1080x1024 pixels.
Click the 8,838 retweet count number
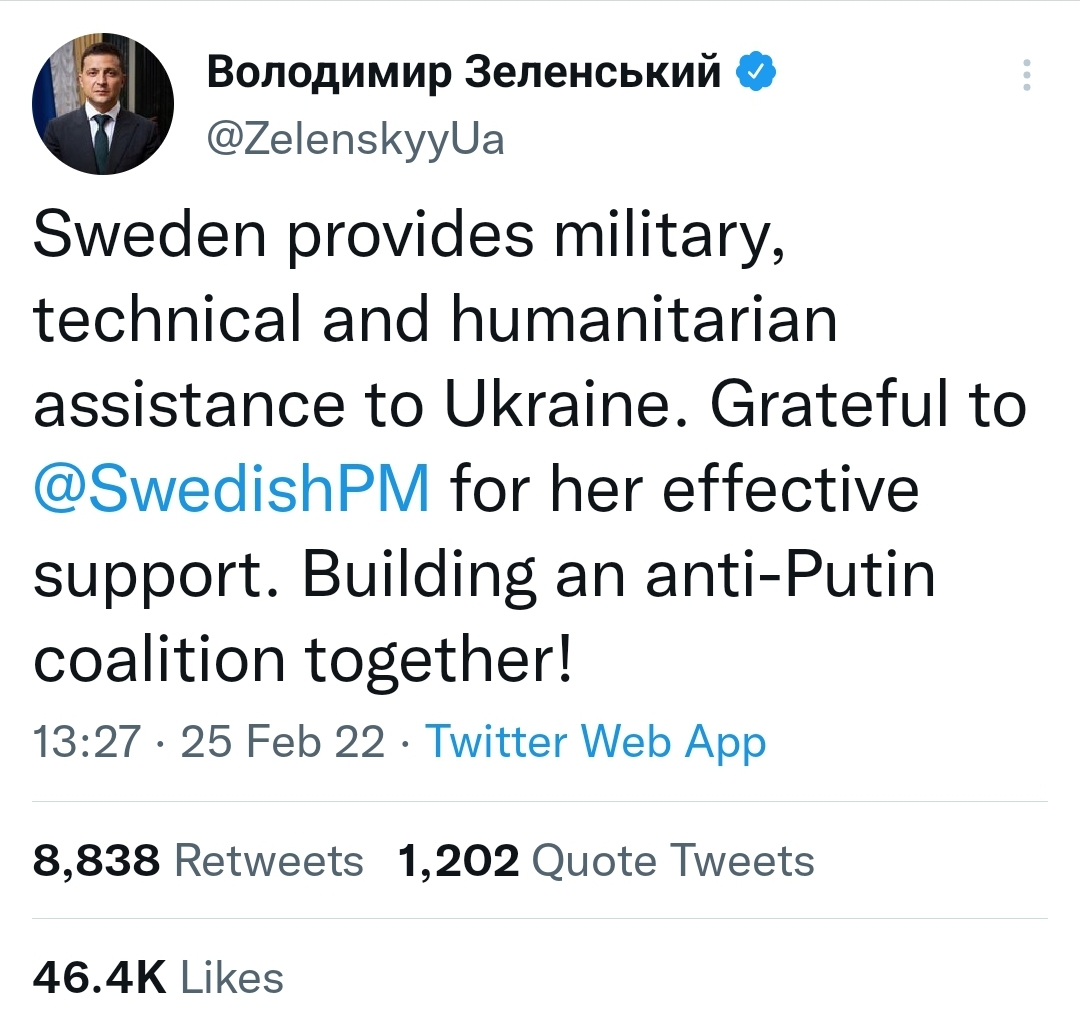[96, 861]
